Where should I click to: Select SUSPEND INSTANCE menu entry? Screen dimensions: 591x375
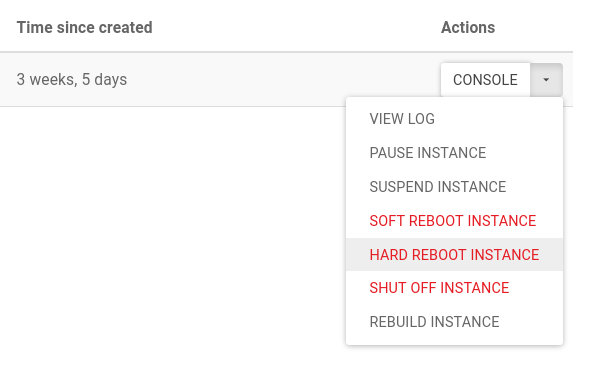coord(454,187)
